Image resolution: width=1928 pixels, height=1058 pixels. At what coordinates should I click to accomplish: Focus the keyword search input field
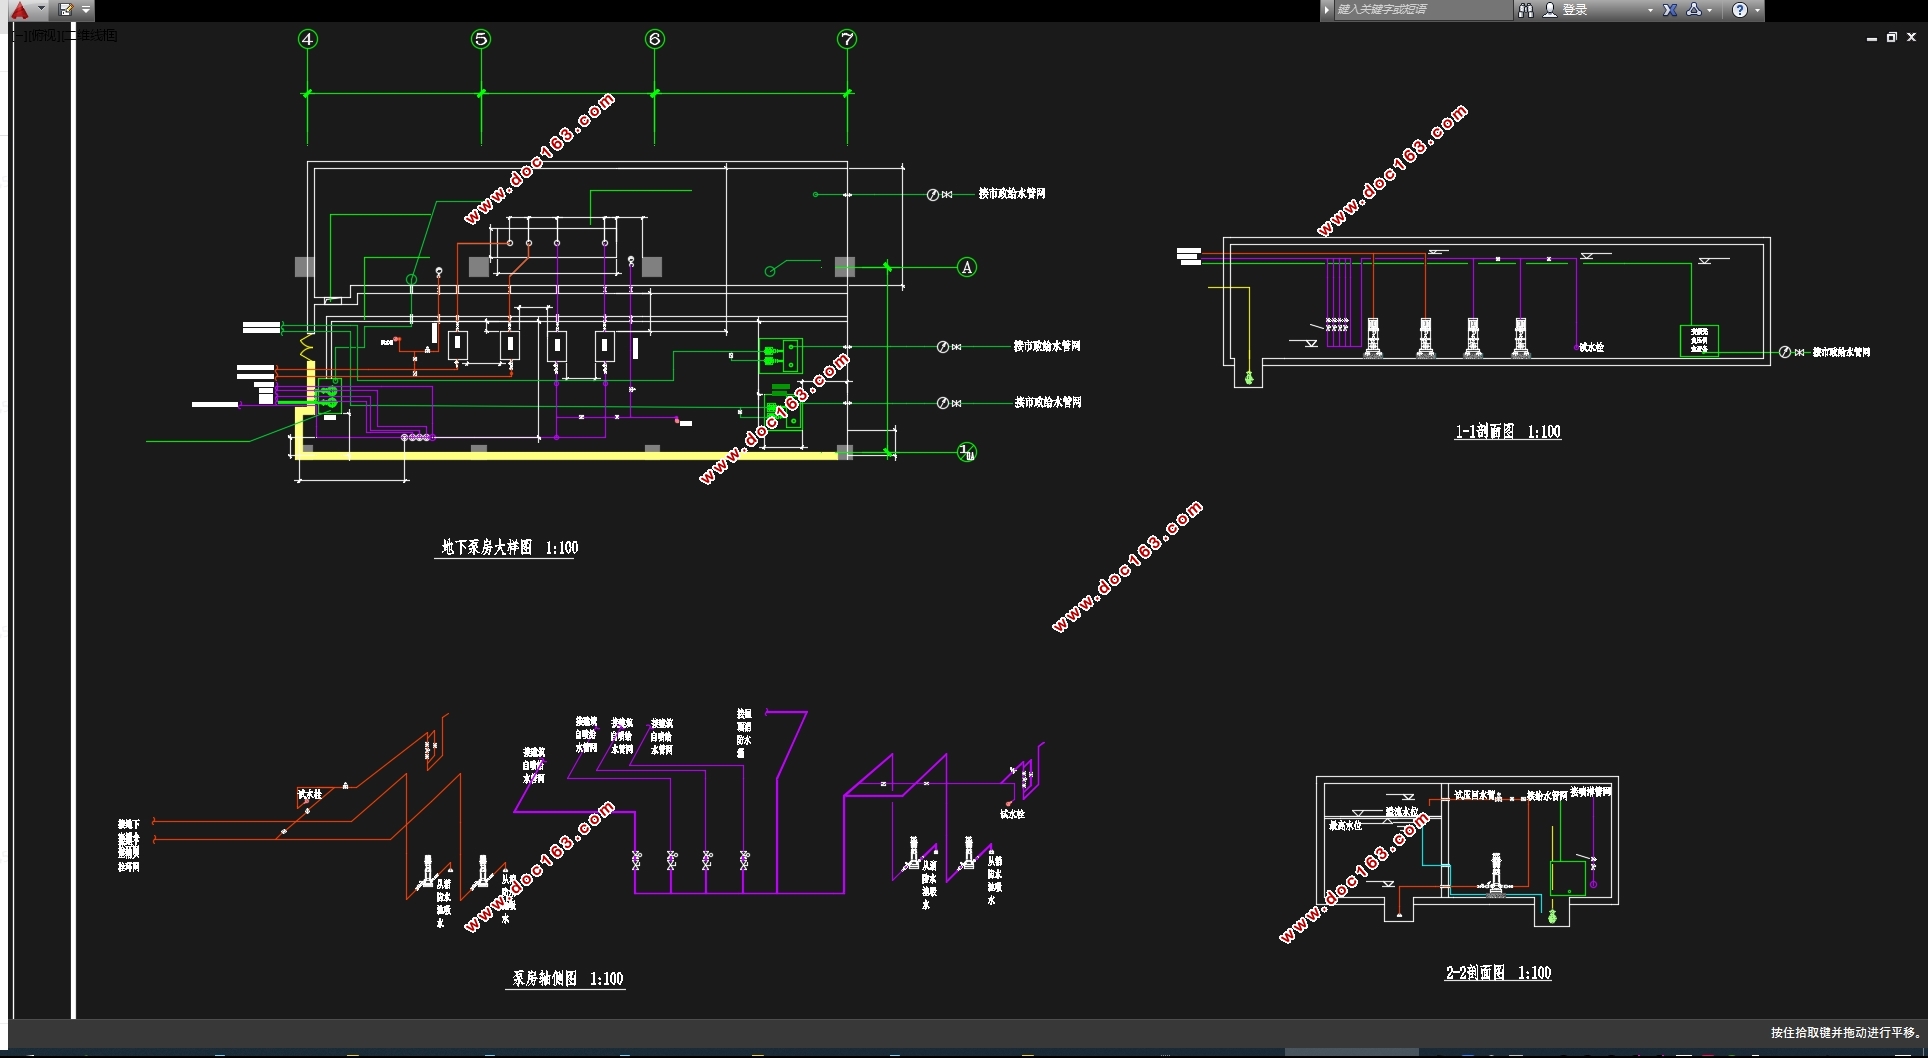point(1422,10)
